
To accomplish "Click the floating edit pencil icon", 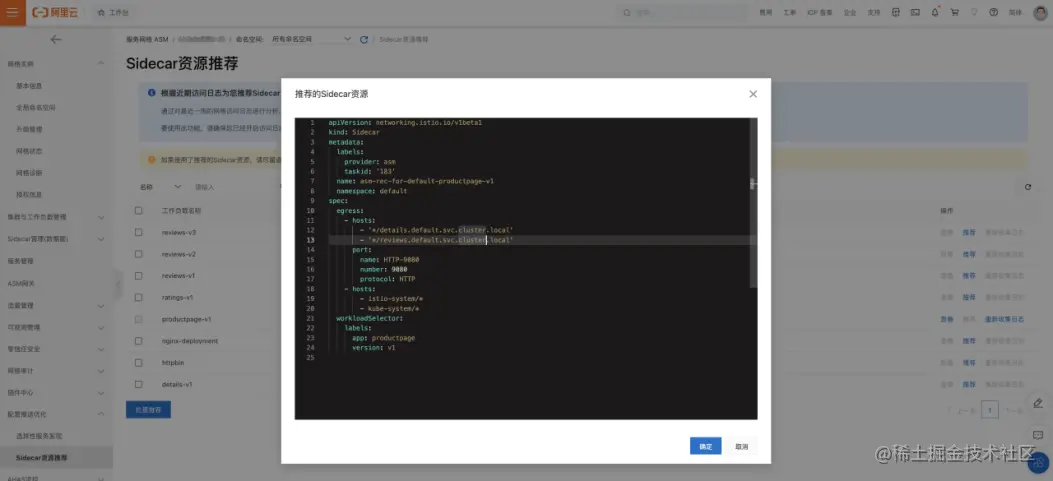I will click(x=1038, y=403).
